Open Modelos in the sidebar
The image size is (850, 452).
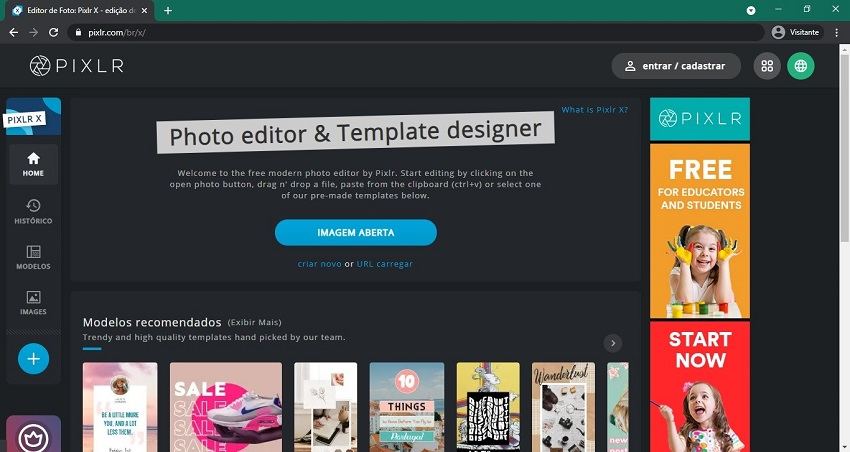pos(33,257)
